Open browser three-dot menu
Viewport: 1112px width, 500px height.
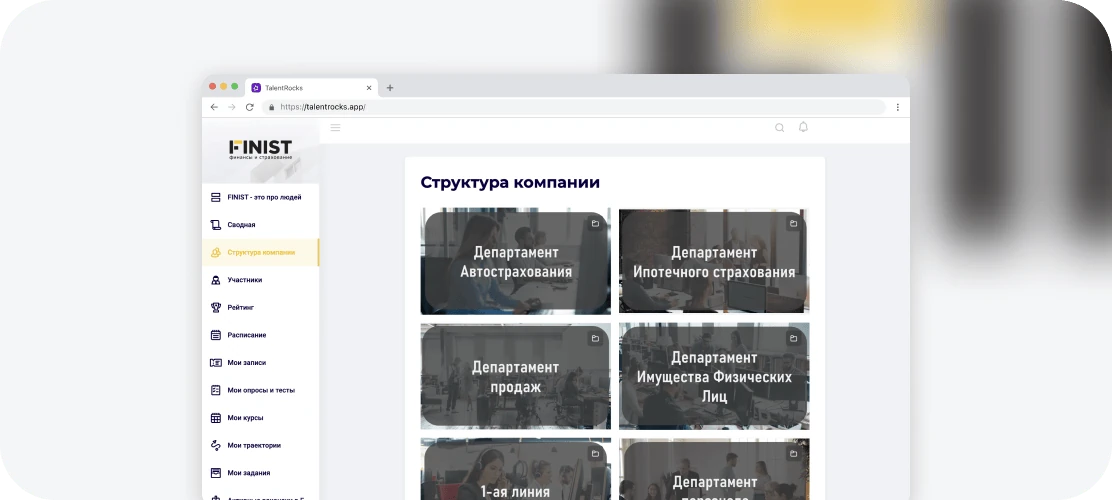coord(897,107)
